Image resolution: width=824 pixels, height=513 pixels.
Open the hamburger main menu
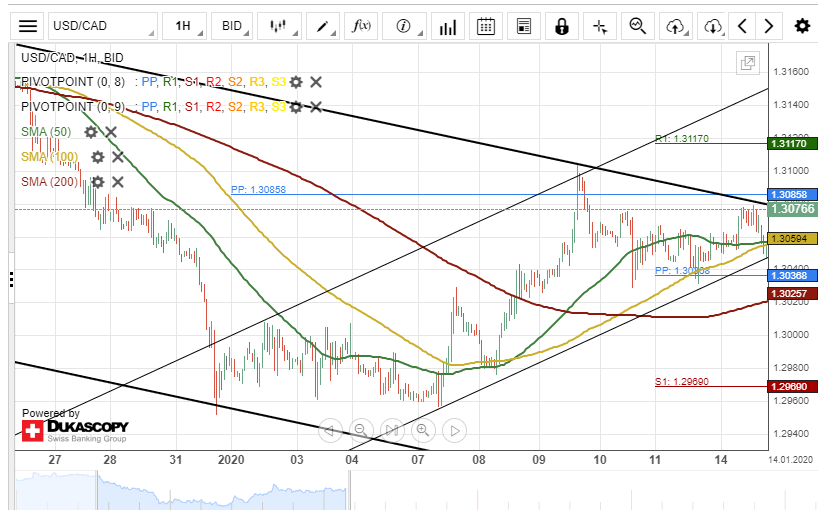[x=29, y=26]
